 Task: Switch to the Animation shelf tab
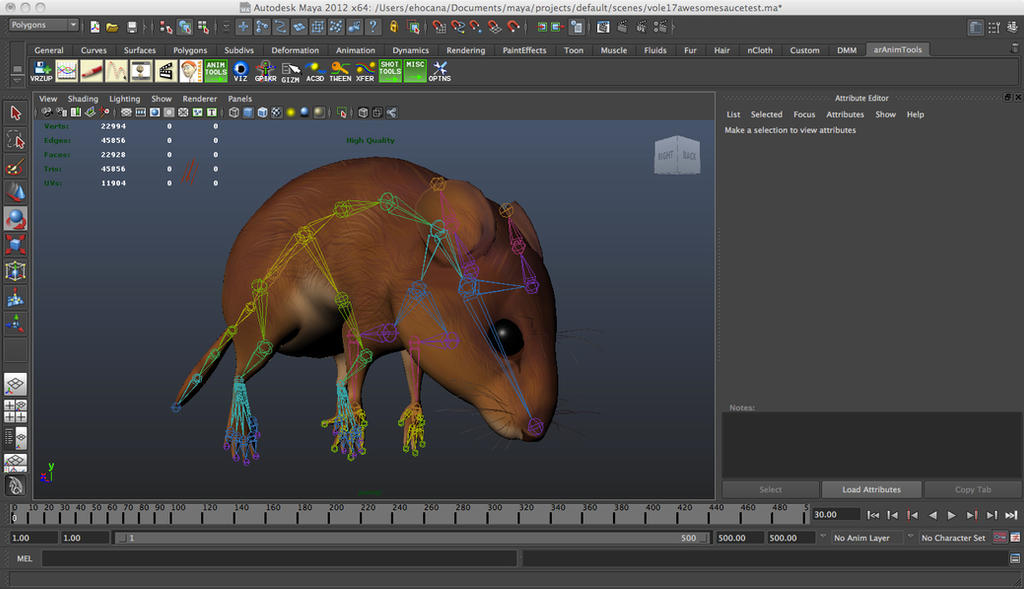[355, 50]
